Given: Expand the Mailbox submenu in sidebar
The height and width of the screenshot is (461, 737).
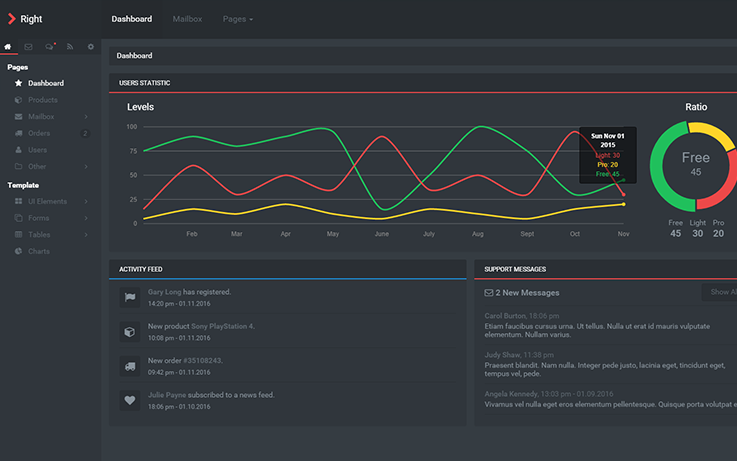Looking at the screenshot, I should coord(50,117).
